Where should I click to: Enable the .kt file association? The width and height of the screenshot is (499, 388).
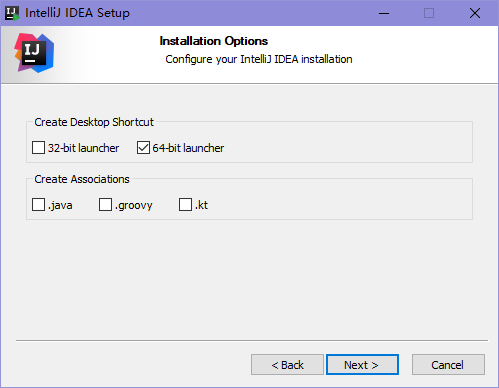pos(185,205)
